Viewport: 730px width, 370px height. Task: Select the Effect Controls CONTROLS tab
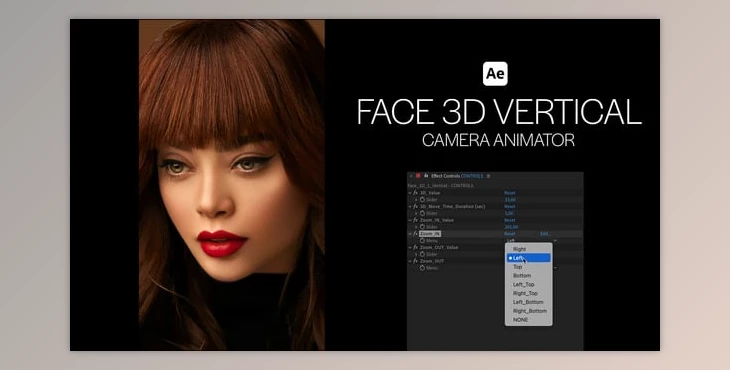(457, 176)
